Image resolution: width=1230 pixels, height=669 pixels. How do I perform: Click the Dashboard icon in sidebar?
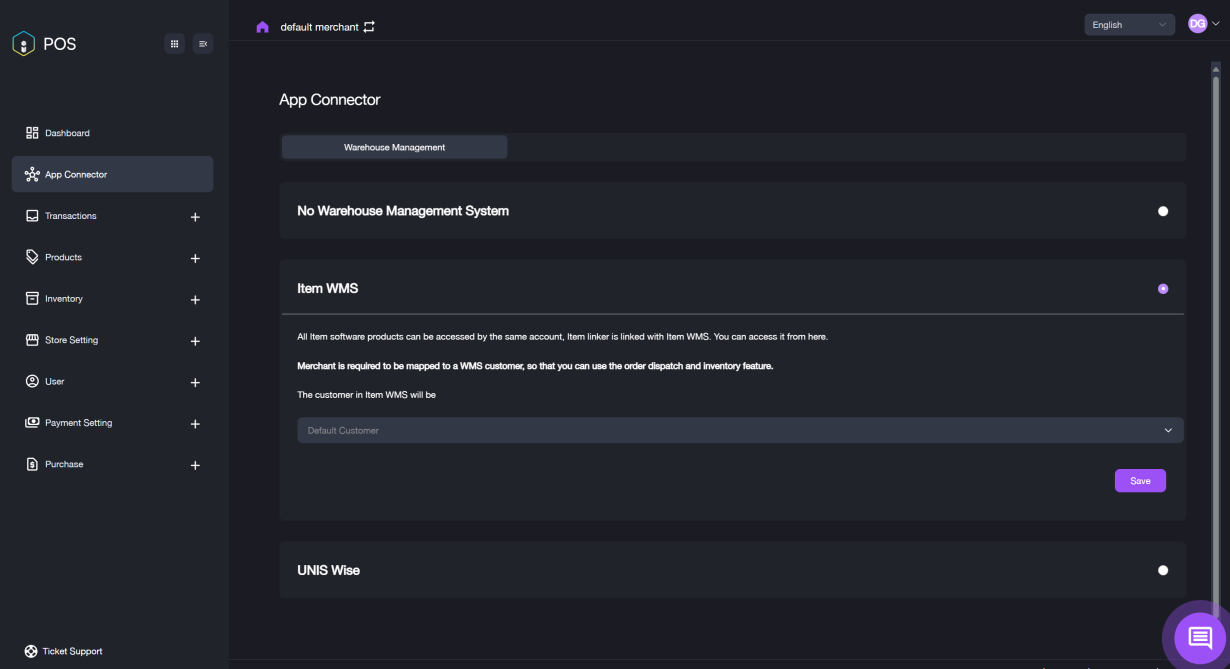pos(32,133)
